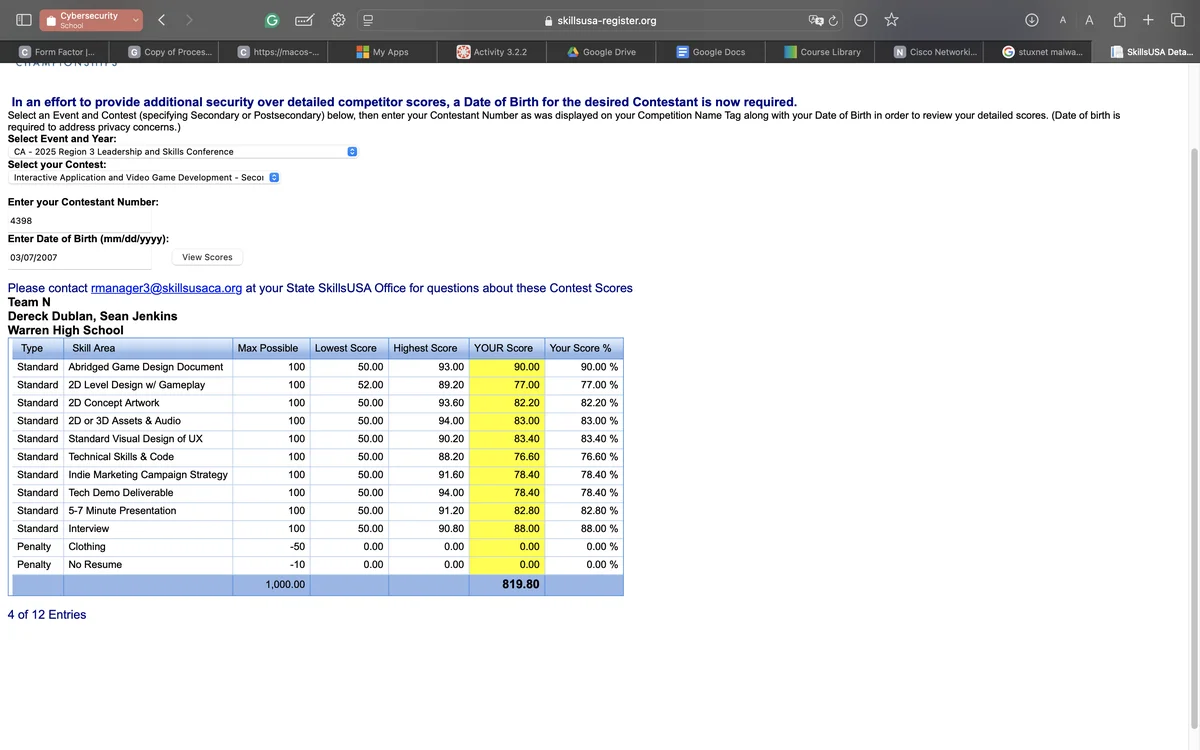The image size is (1200, 750).
Task: Reload the page with refresh icon
Action: [833, 20]
